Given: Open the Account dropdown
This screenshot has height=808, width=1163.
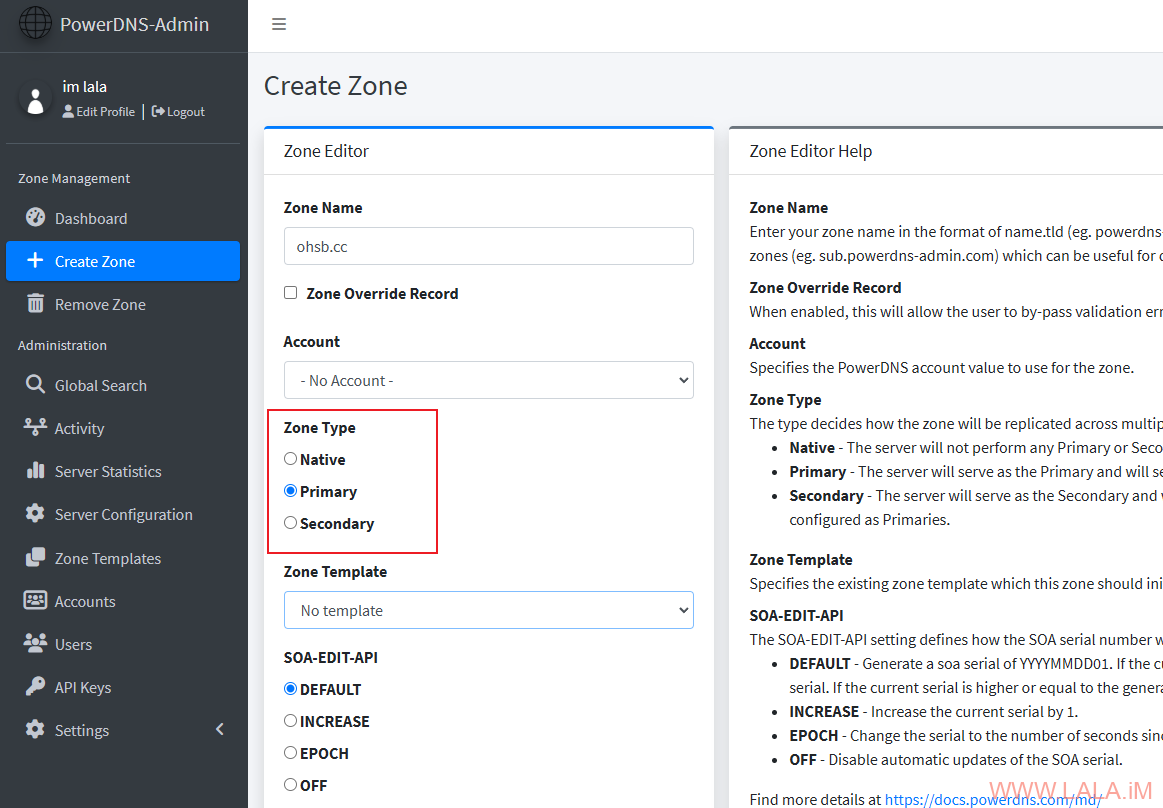Looking at the screenshot, I should [x=488, y=380].
